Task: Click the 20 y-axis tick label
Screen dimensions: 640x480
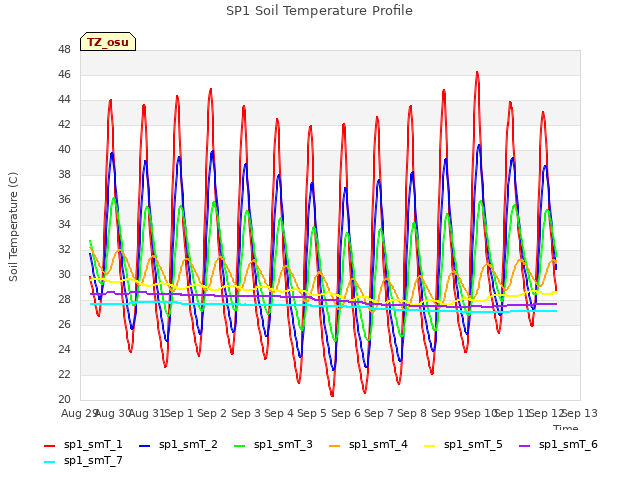Action: pos(64,399)
